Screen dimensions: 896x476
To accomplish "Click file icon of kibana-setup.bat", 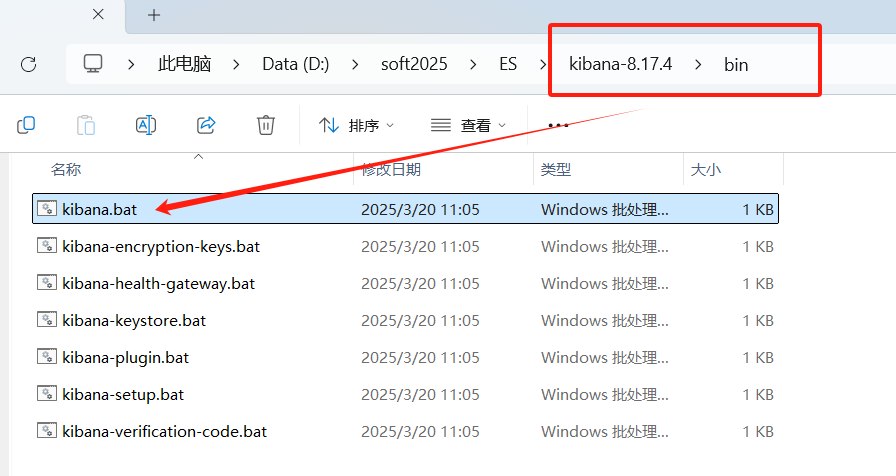I will (x=47, y=394).
